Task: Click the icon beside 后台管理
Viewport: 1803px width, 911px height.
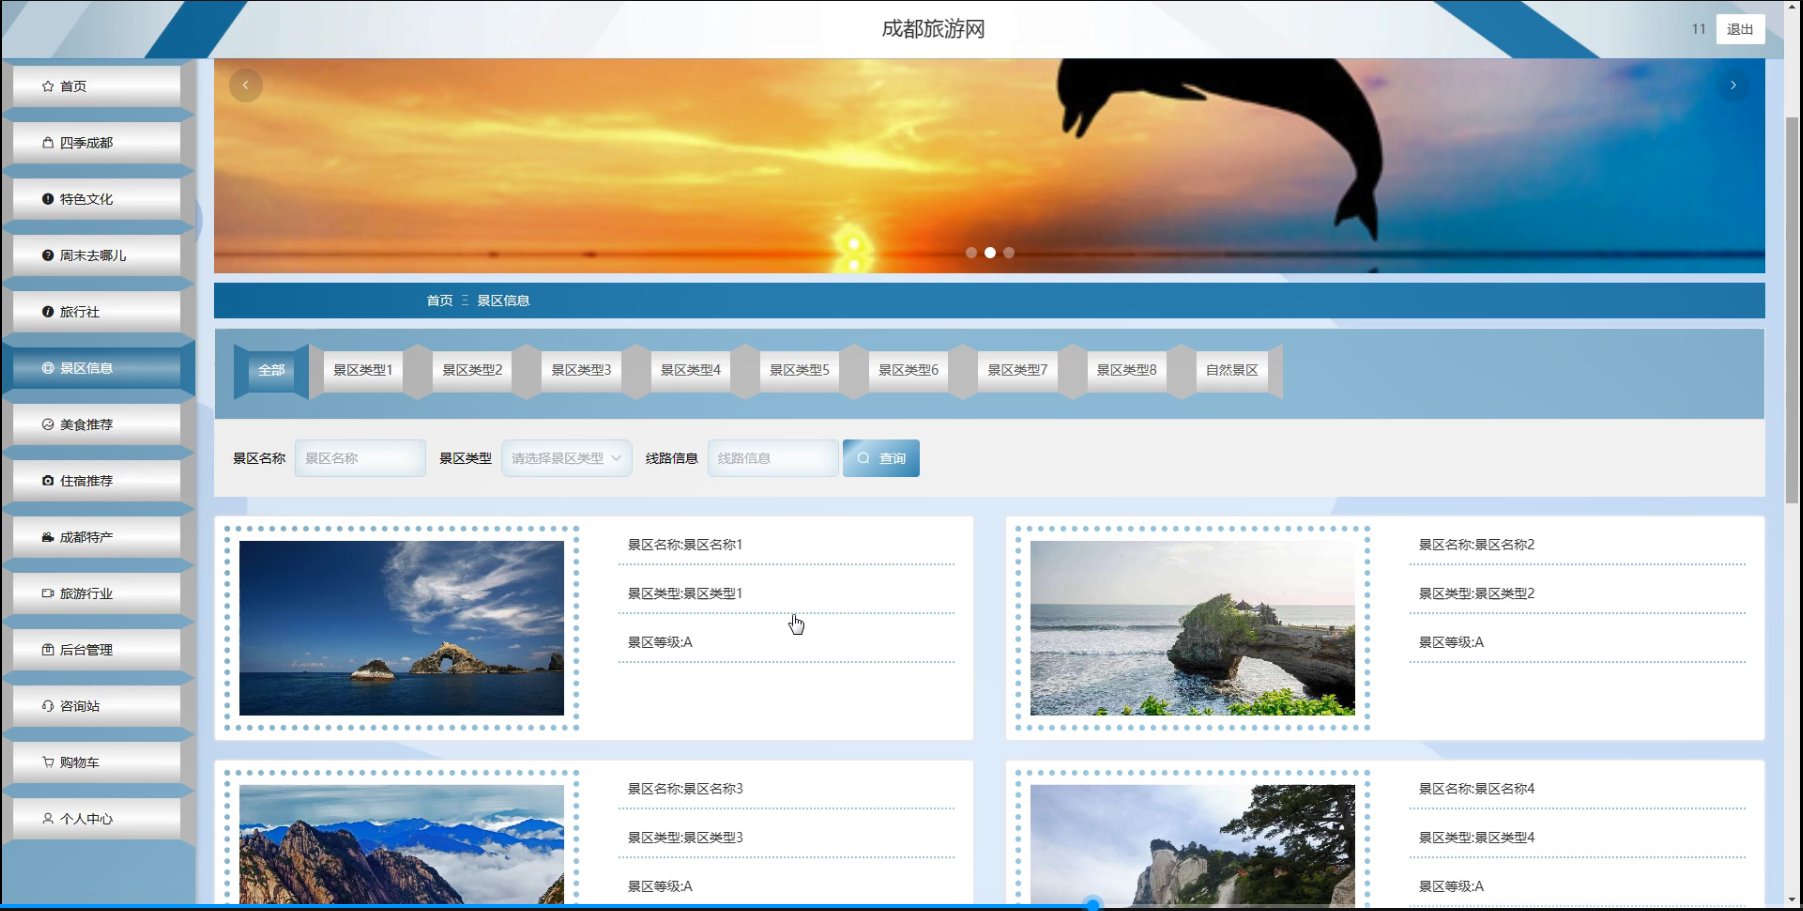Action: [x=47, y=650]
